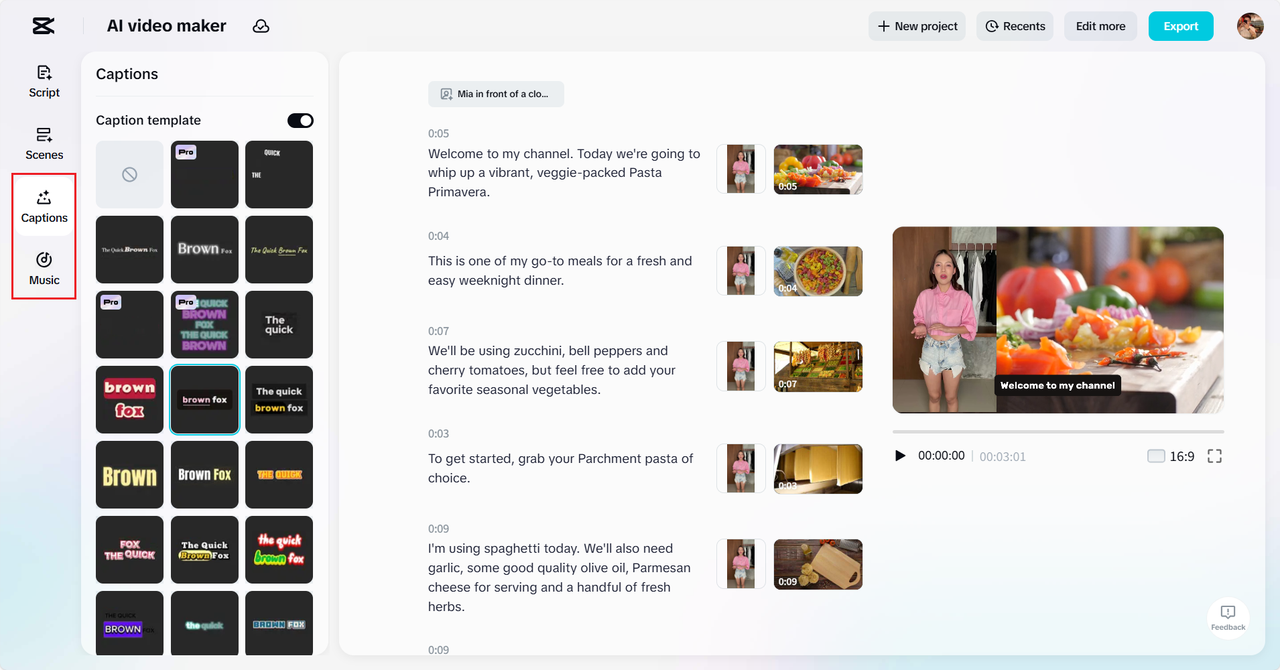
Task: Export the video
Action: (x=1181, y=26)
